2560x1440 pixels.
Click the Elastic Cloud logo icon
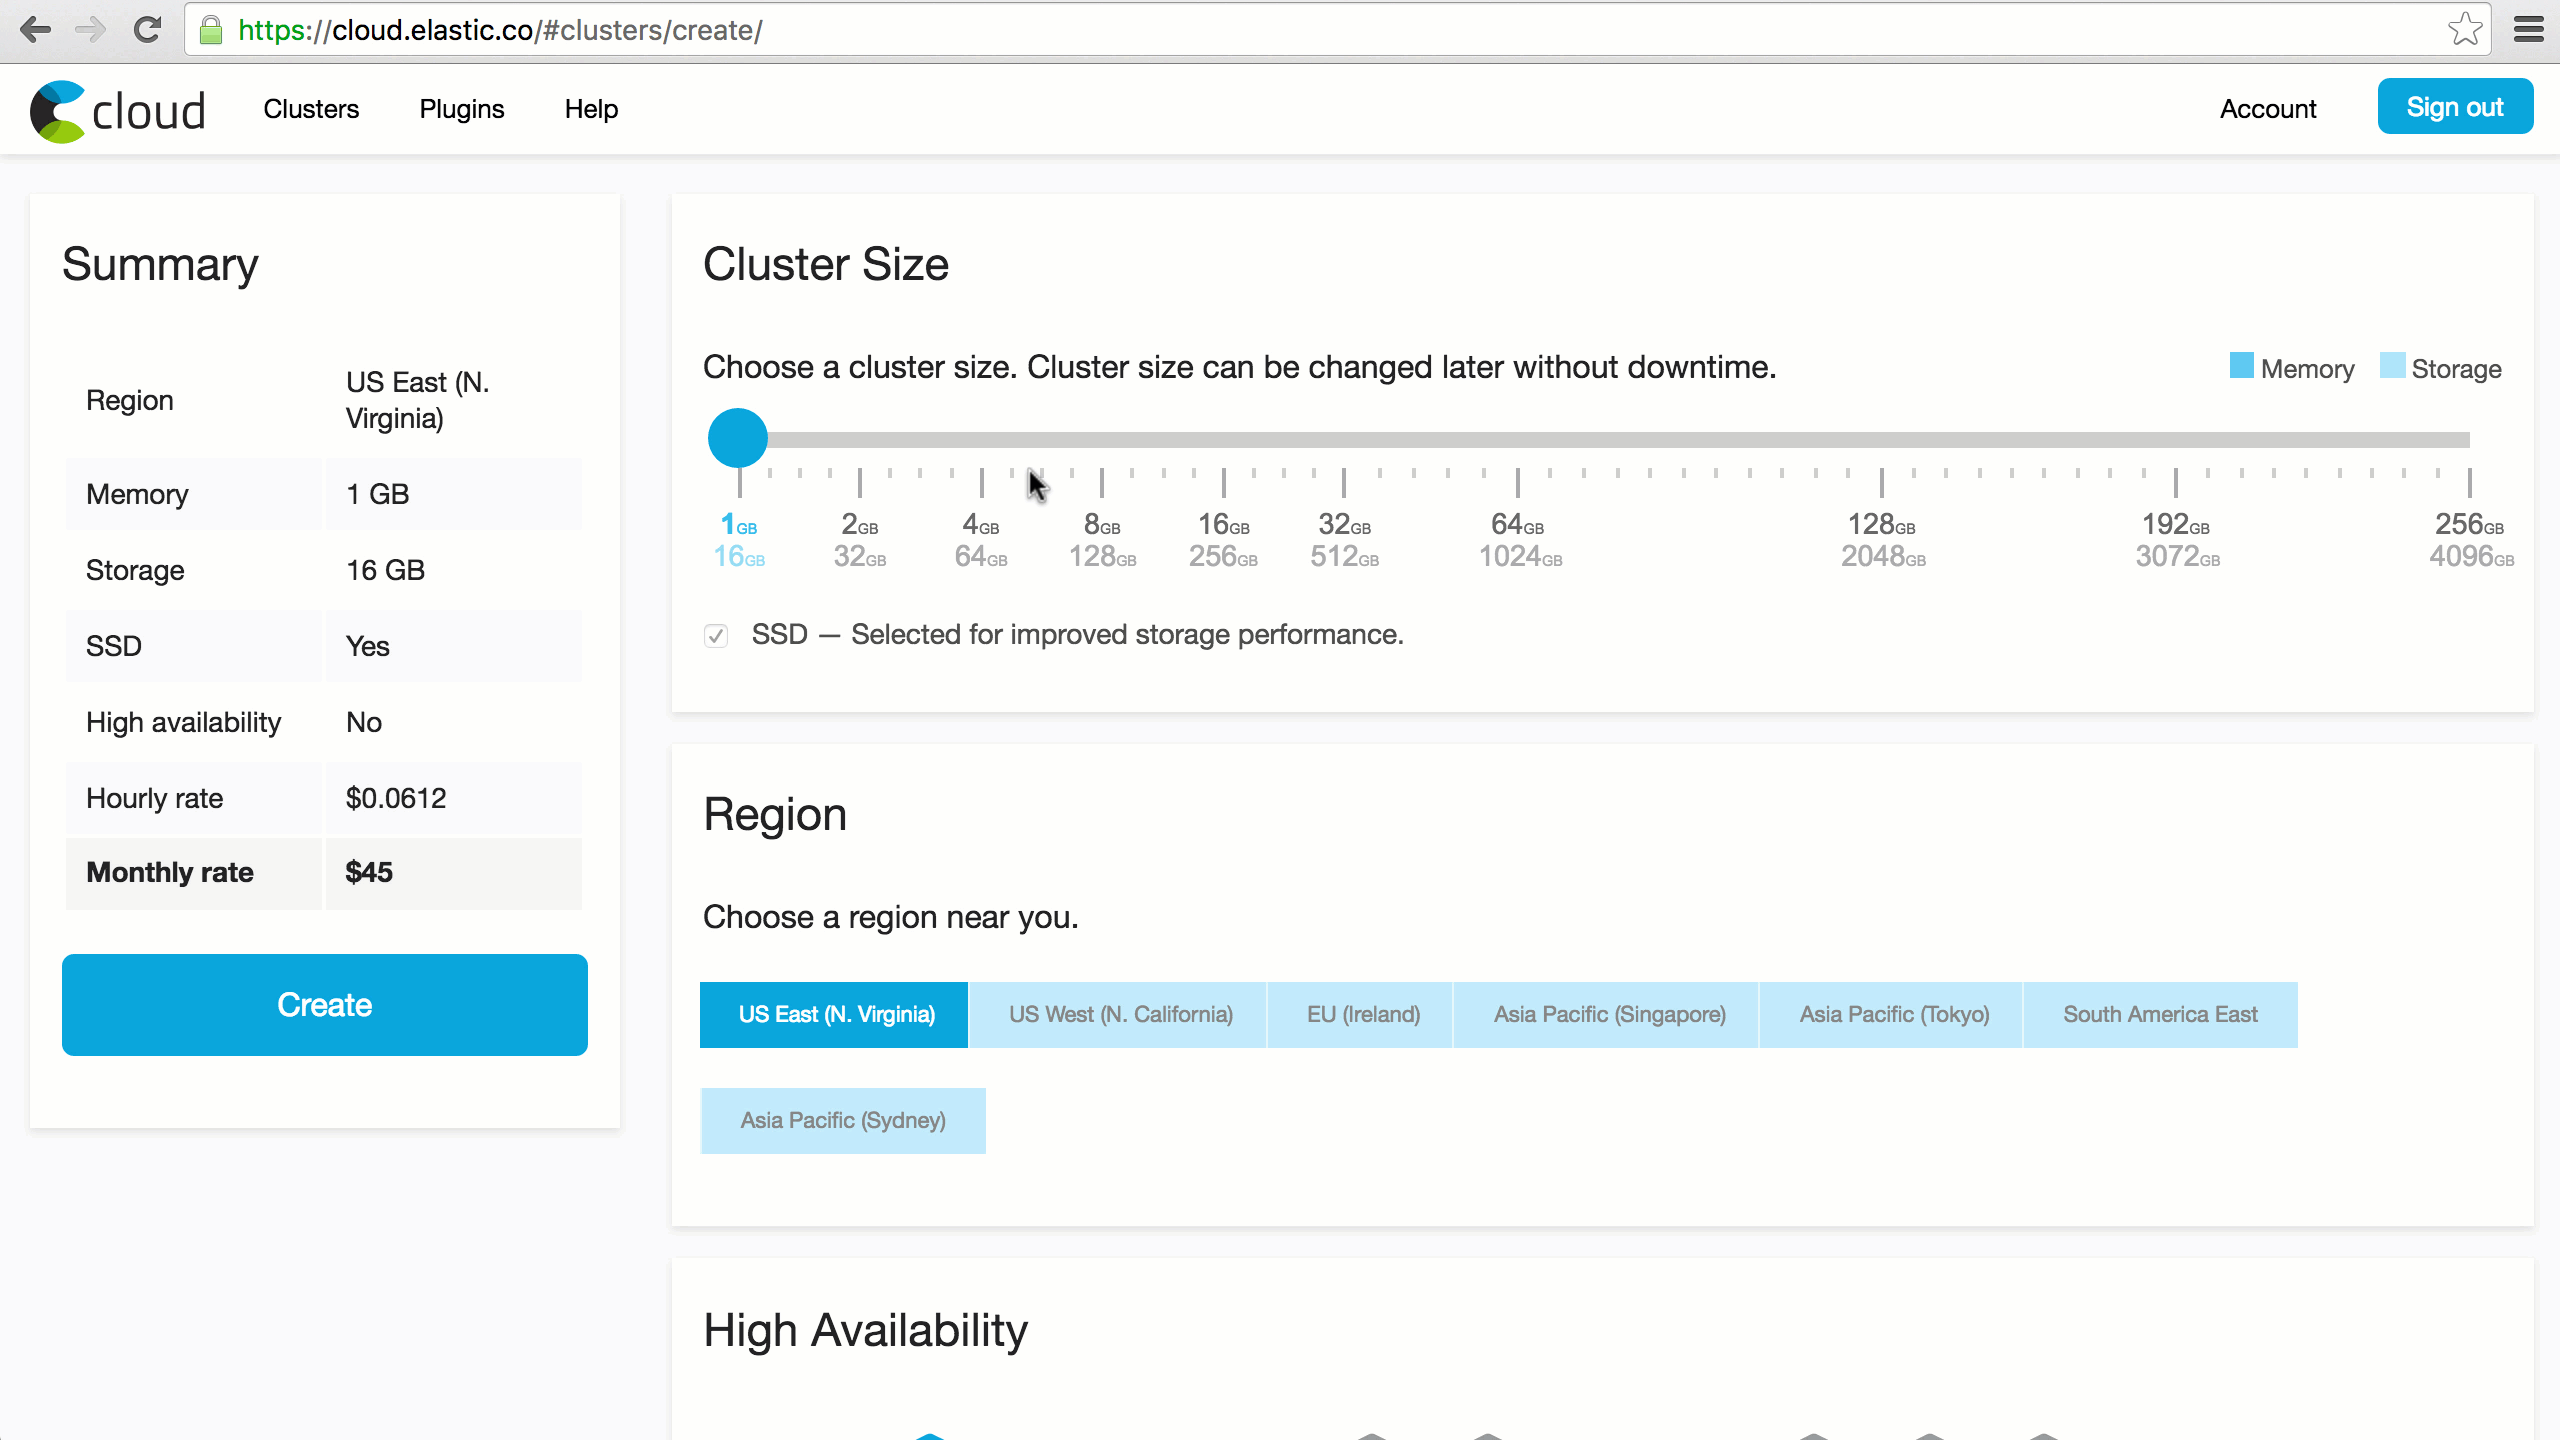55,107
